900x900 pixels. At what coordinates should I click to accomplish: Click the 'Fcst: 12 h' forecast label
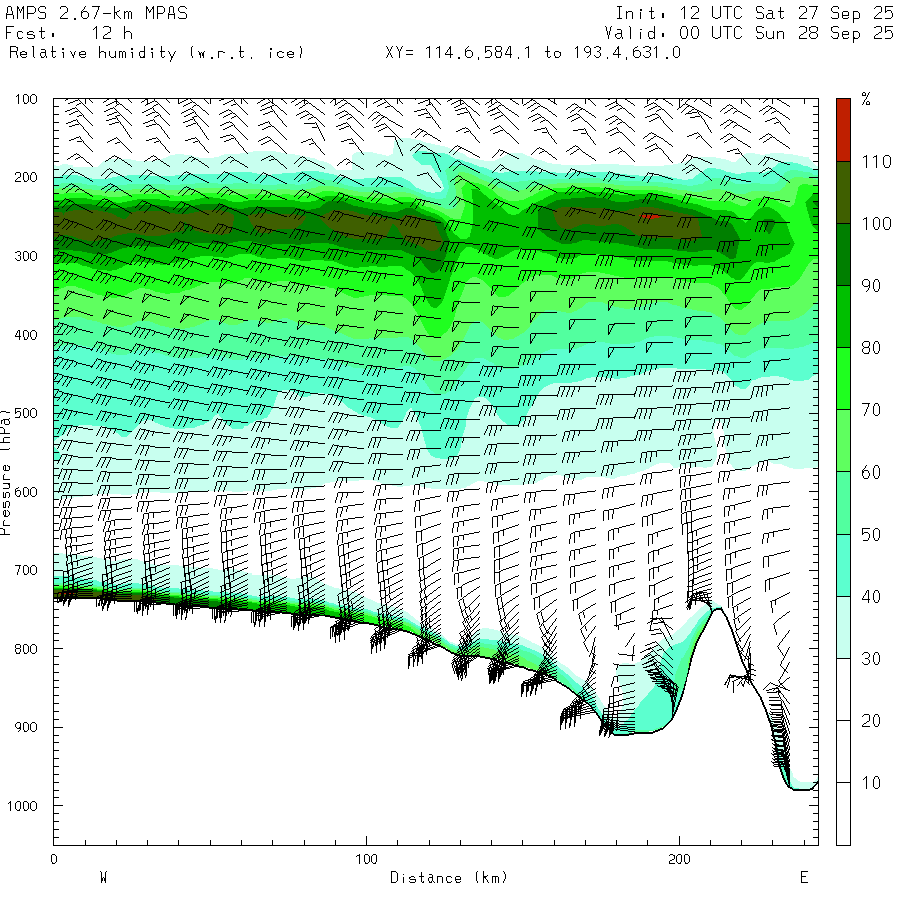click(69, 33)
